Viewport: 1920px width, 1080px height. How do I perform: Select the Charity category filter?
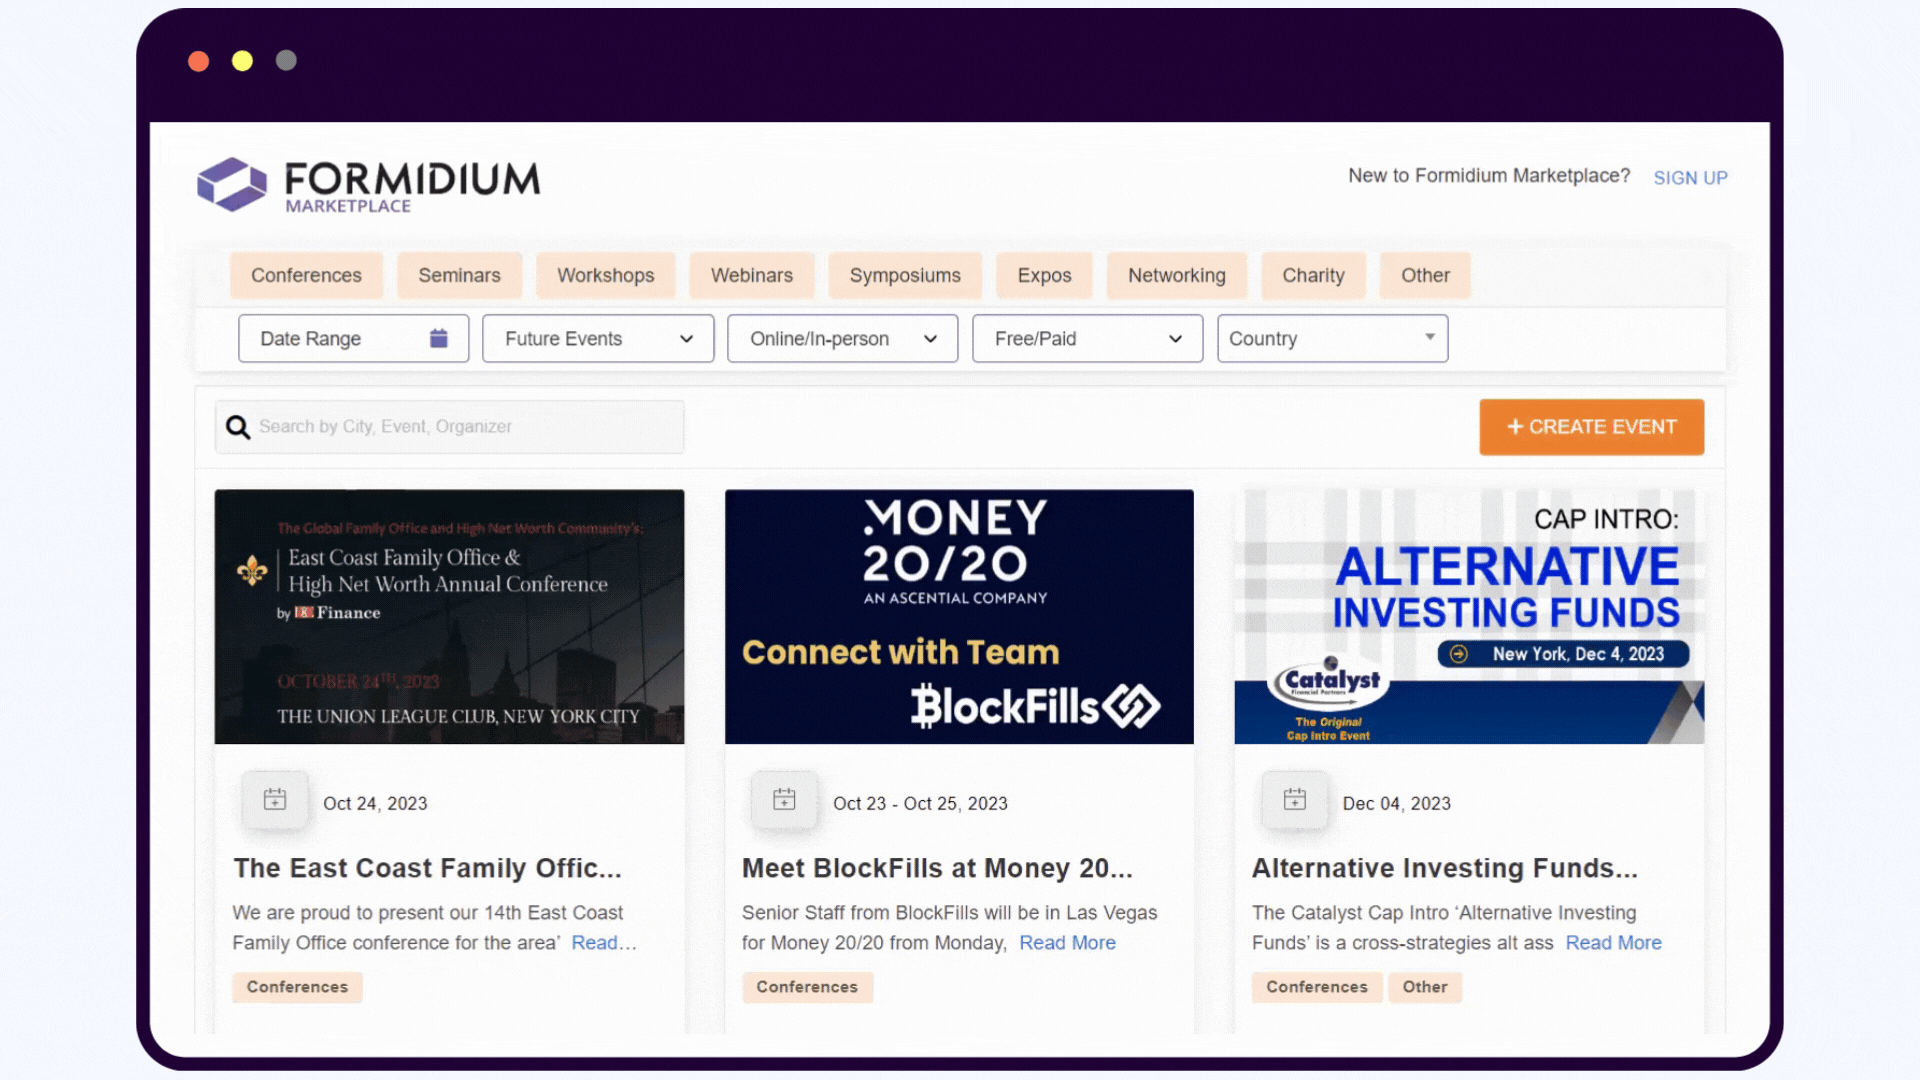pyautogui.click(x=1313, y=275)
